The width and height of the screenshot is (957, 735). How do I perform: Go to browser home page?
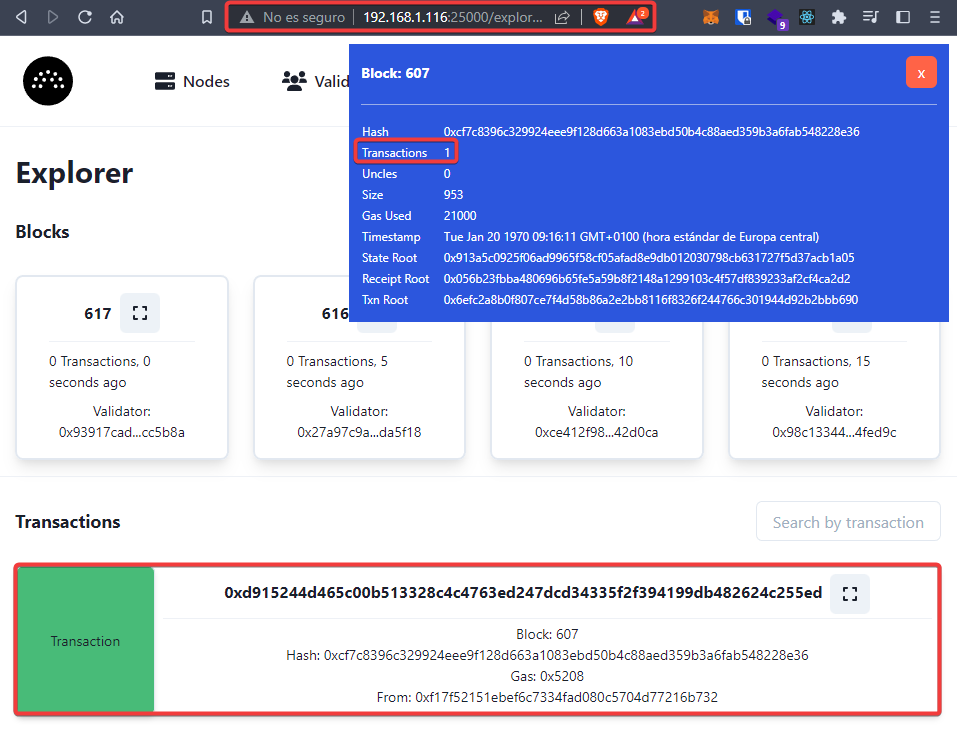(x=117, y=17)
